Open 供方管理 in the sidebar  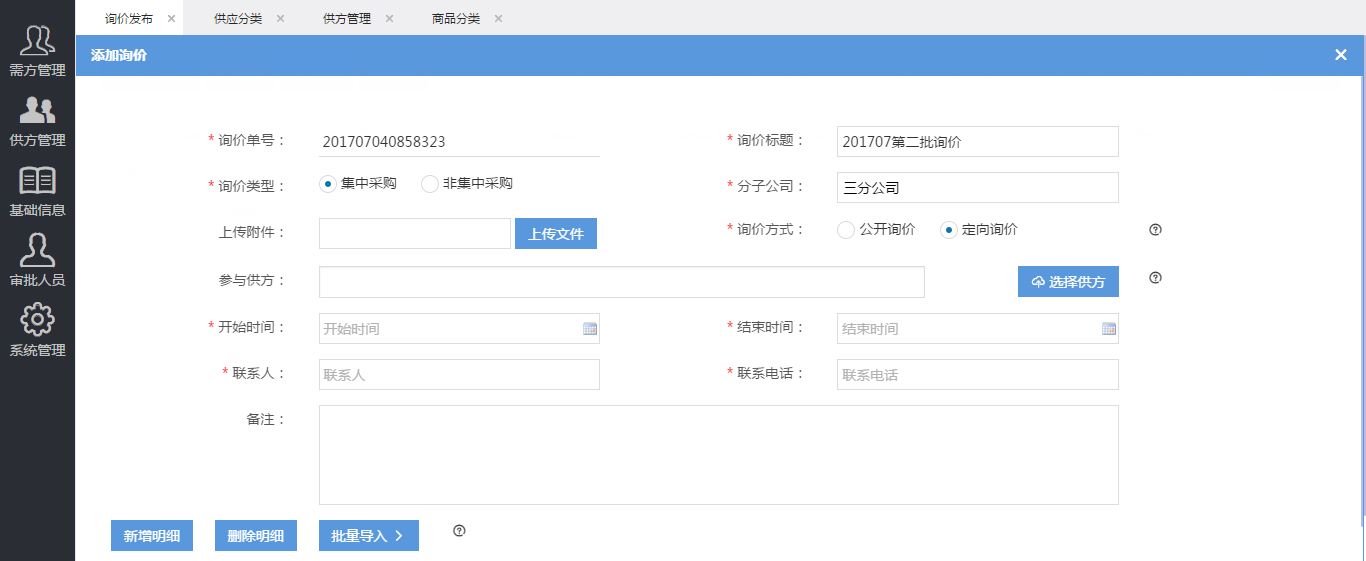[37, 120]
